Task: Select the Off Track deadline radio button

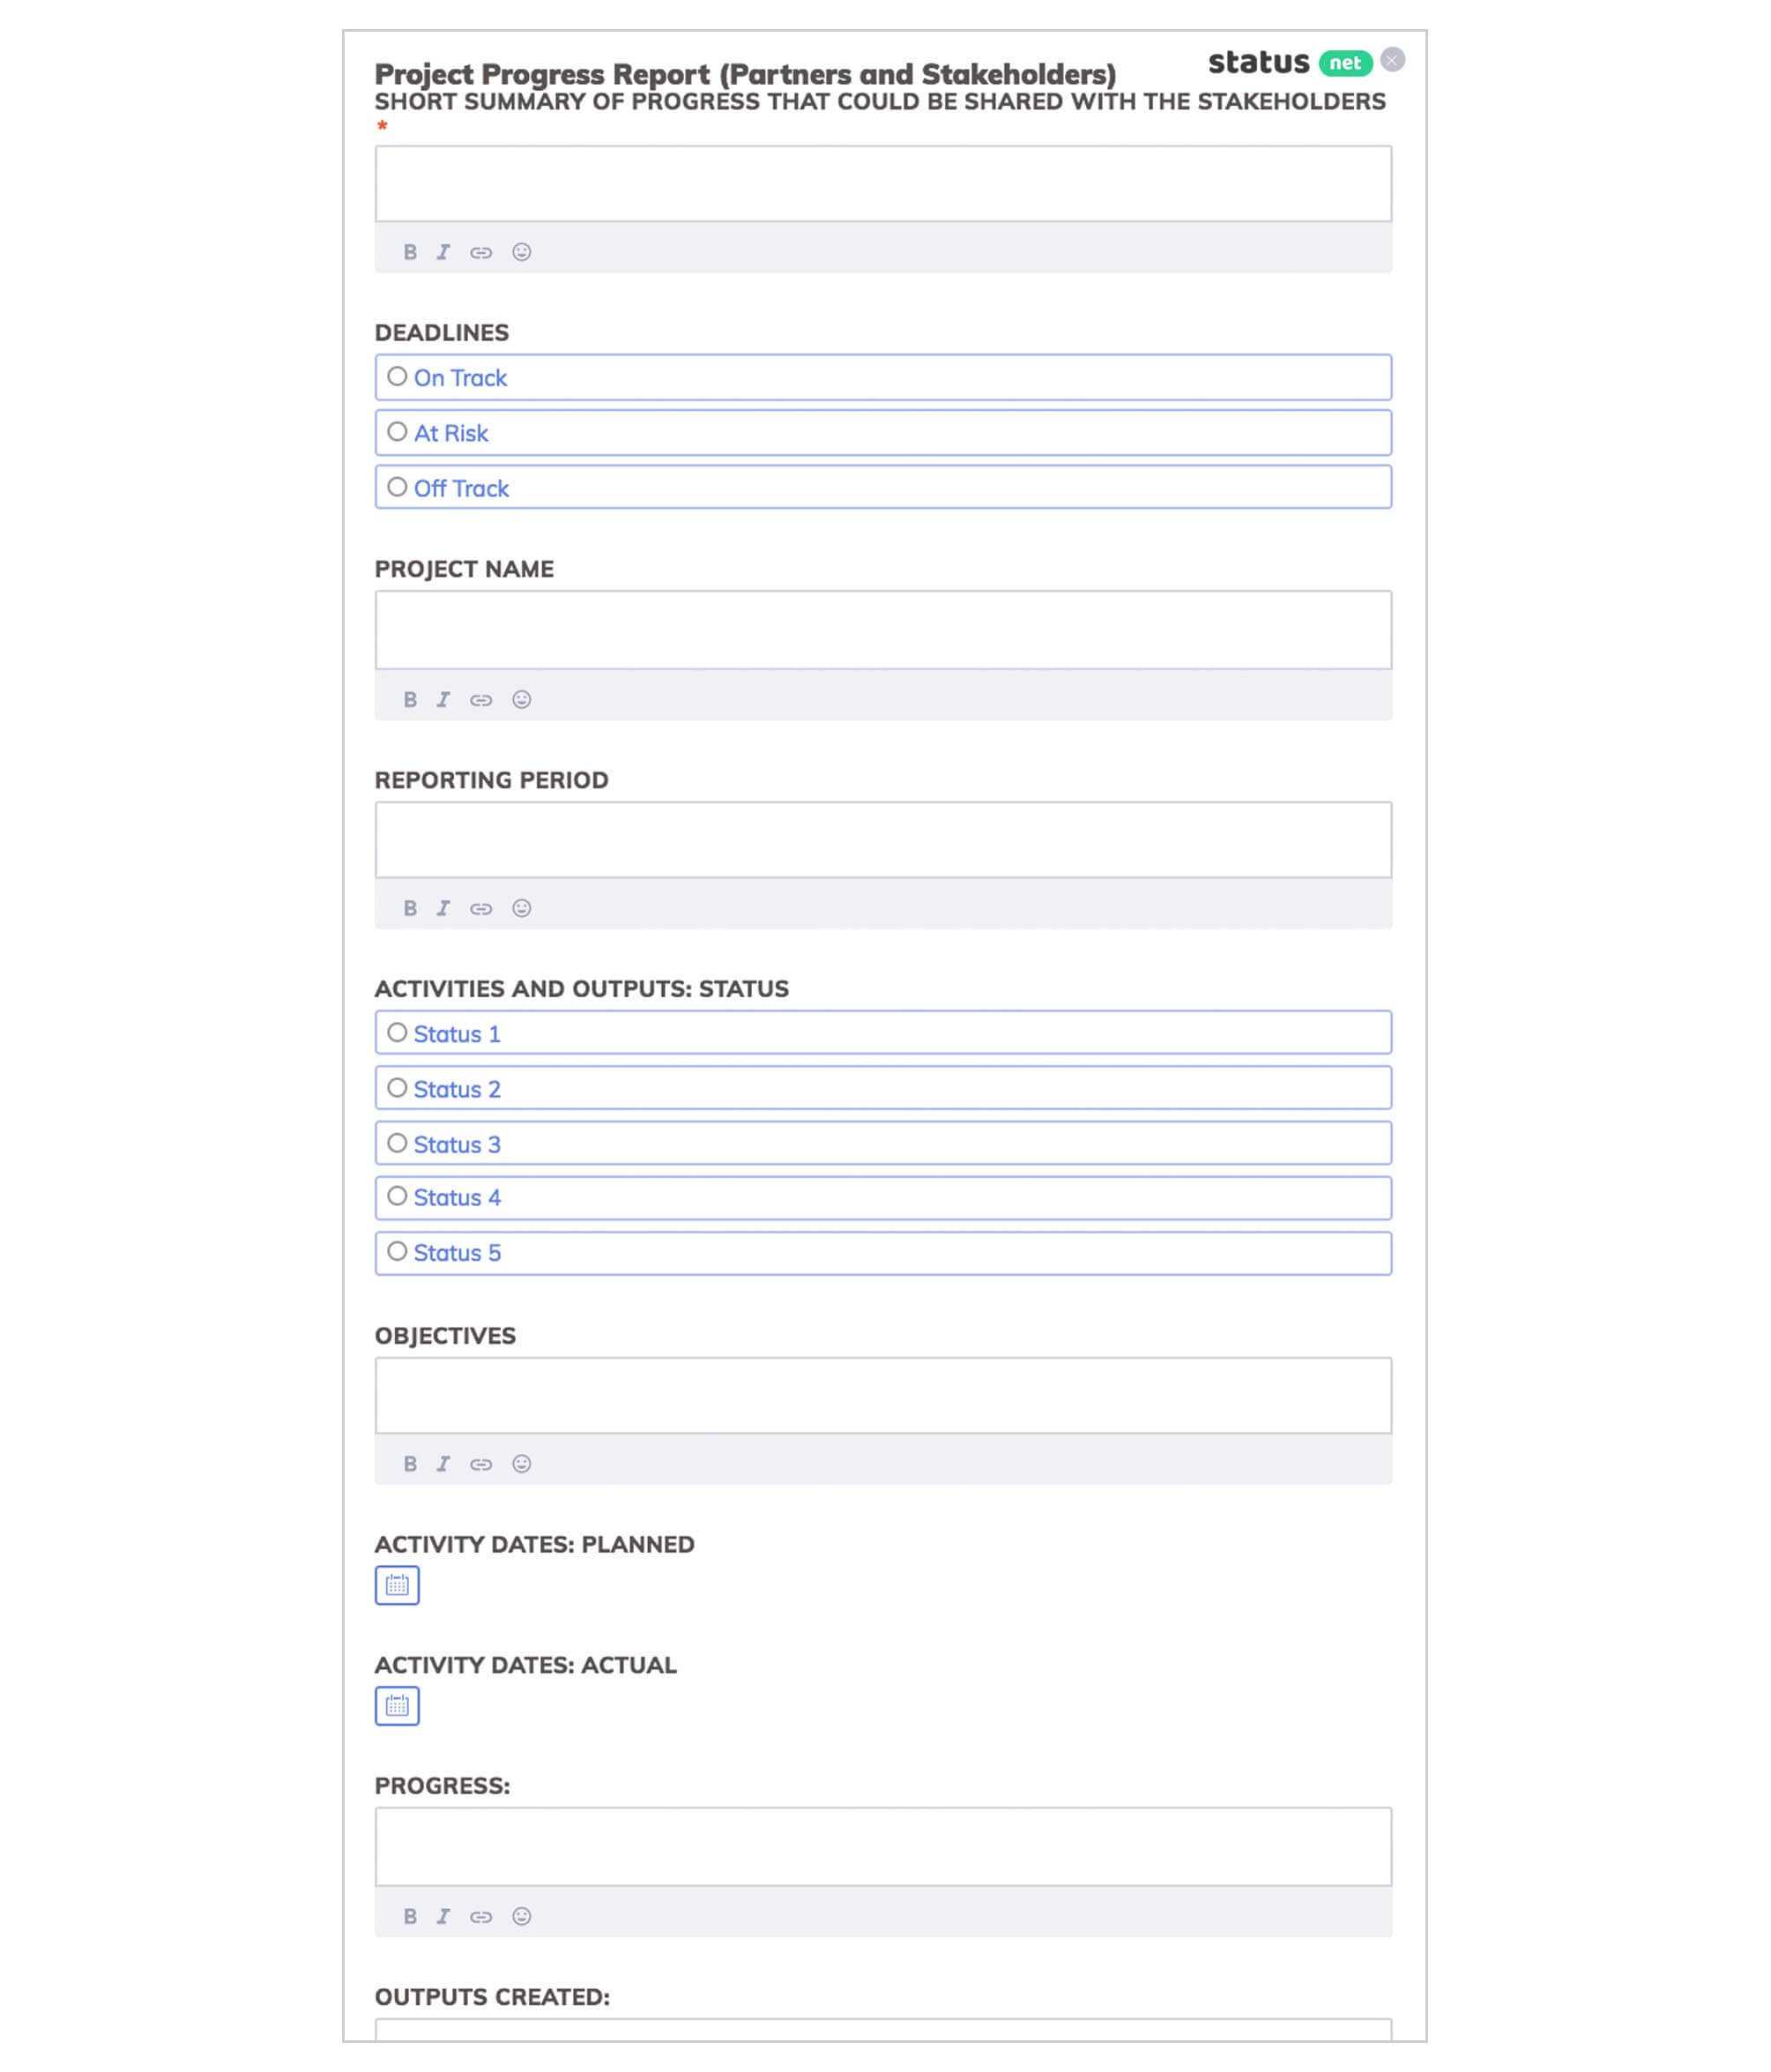Action: 397,487
